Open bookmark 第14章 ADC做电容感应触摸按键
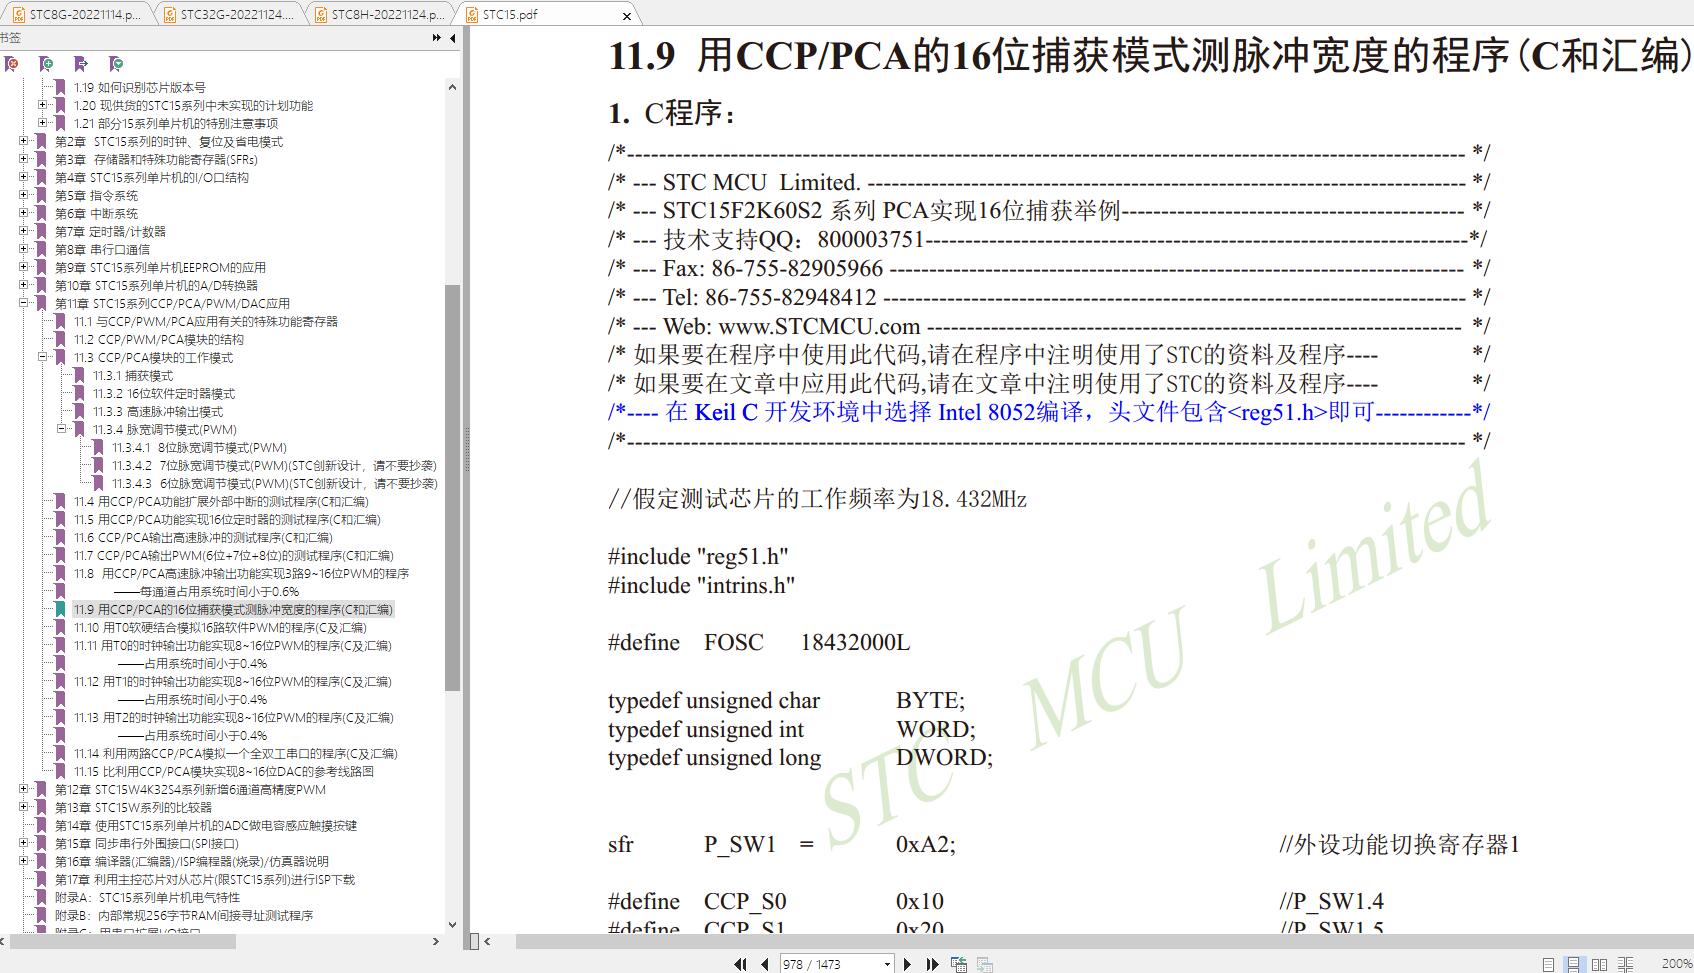 point(206,826)
